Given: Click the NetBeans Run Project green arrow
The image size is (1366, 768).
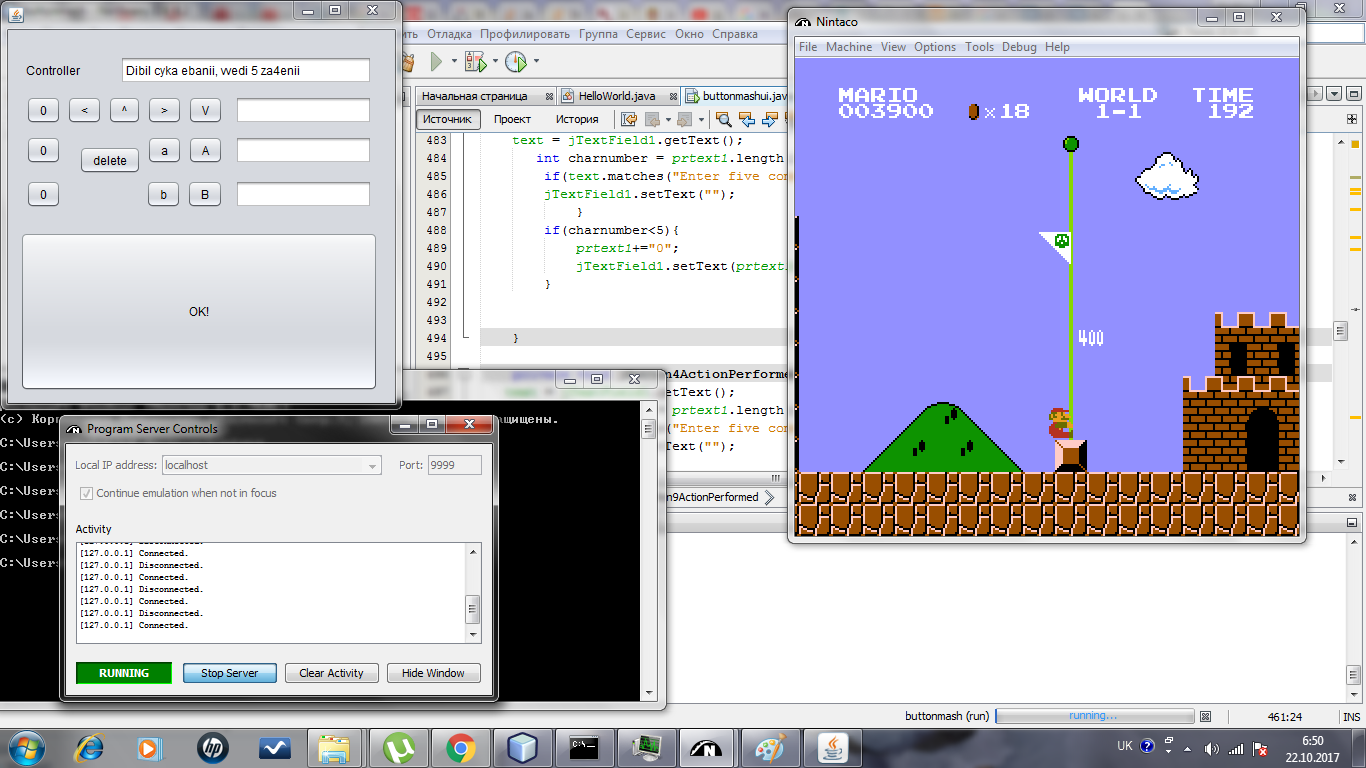Looking at the screenshot, I should coord(436,62).
